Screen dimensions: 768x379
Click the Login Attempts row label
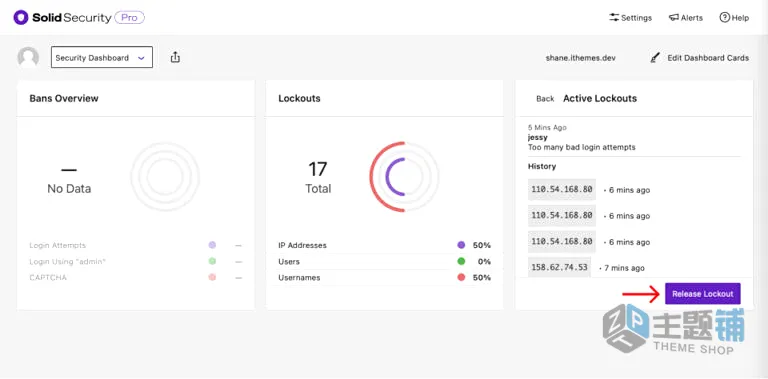pos(57,245)
